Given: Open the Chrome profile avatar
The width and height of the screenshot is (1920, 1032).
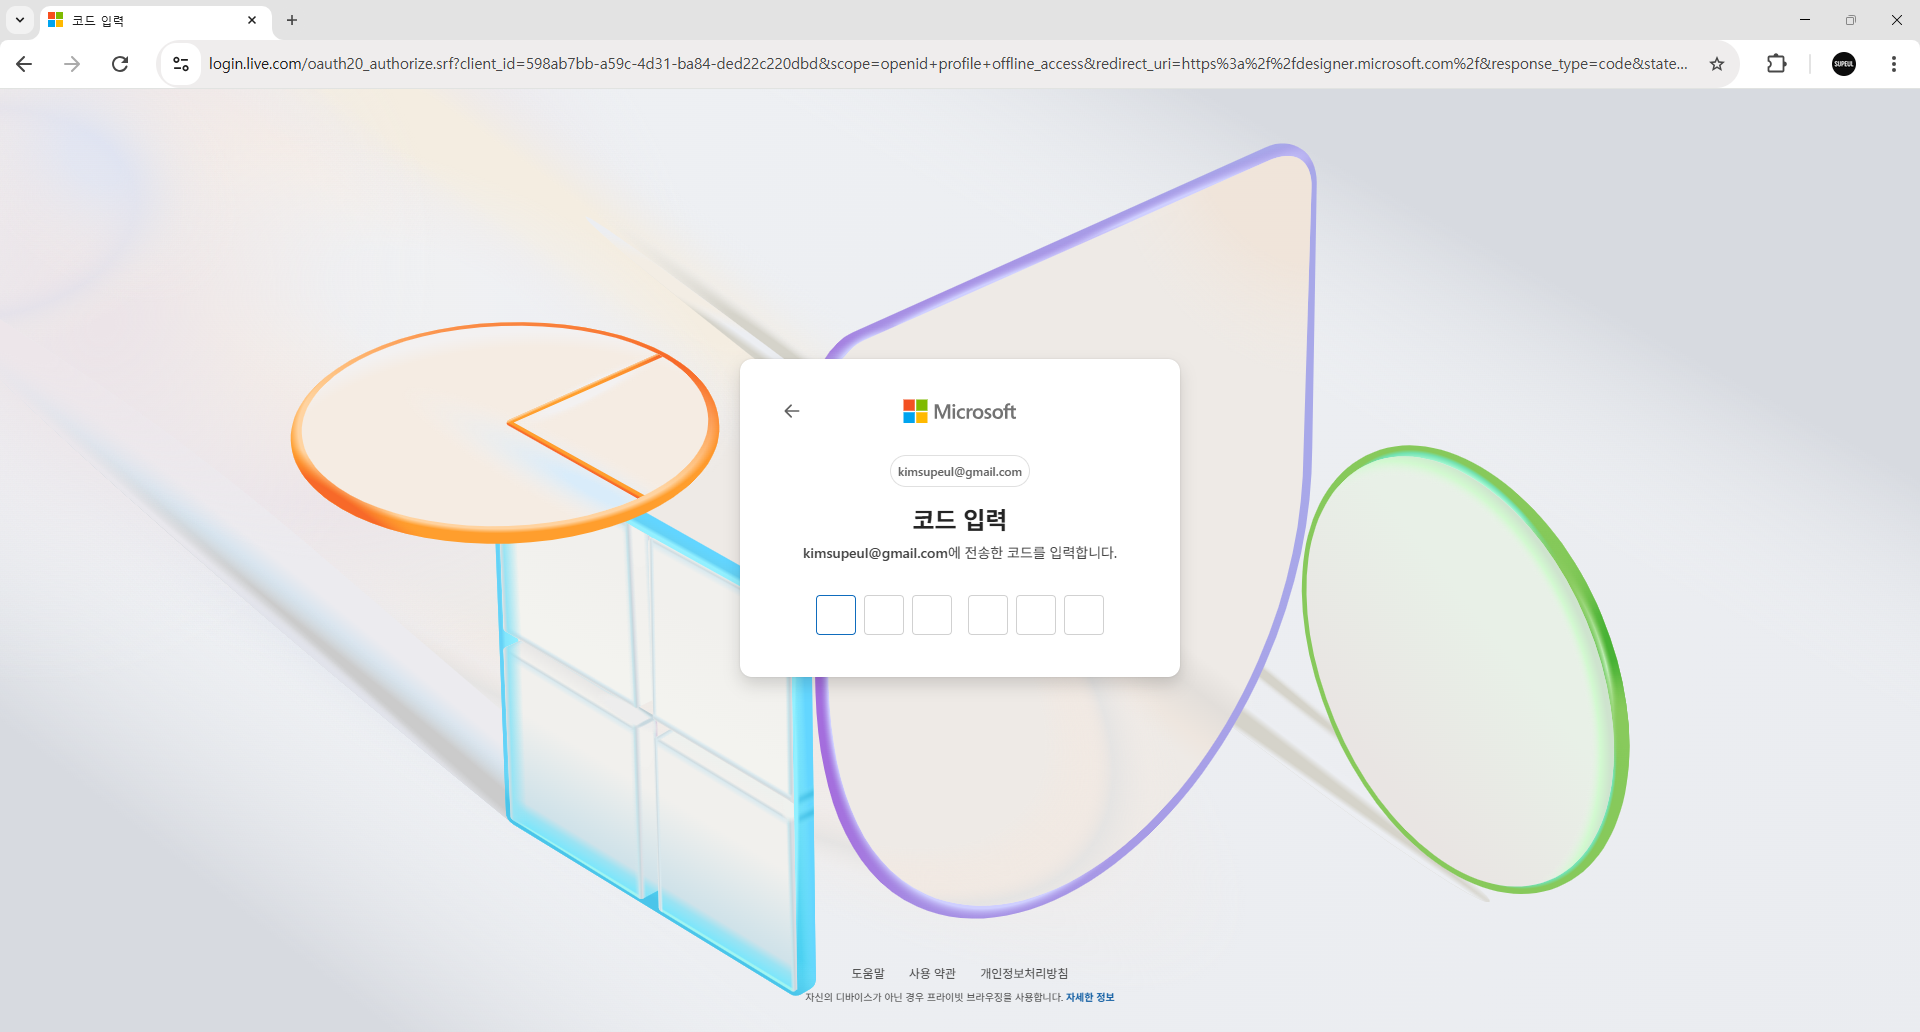Looking at the screenshot, I should [1844, 64].
